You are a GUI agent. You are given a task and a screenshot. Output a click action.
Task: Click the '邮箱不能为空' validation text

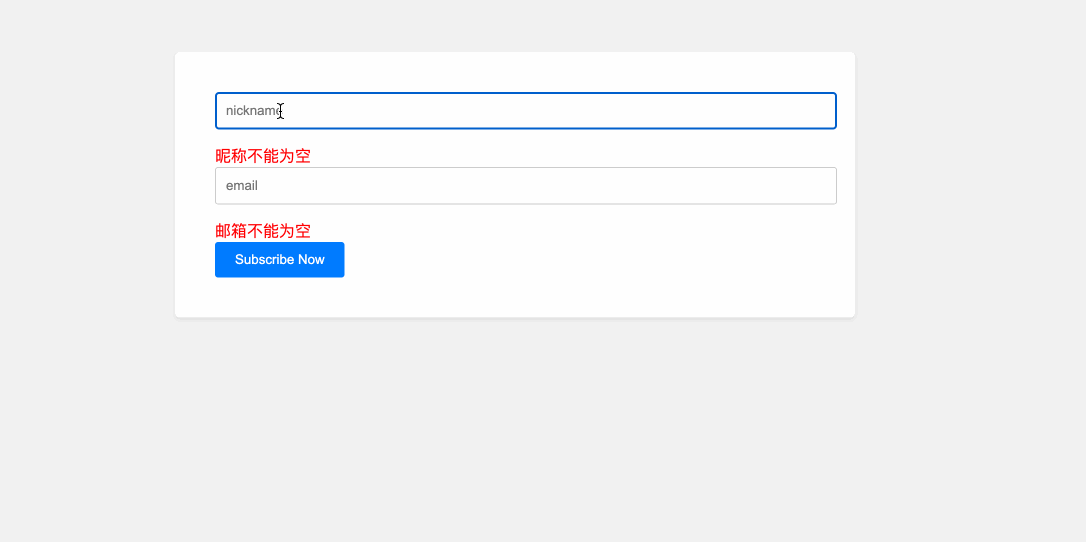coord(263,231)
